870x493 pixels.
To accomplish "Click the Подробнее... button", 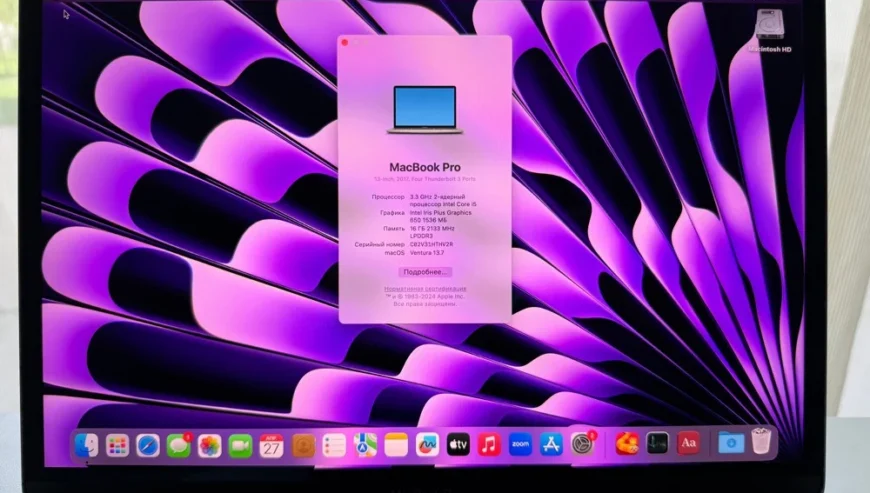I will [425, 272].
